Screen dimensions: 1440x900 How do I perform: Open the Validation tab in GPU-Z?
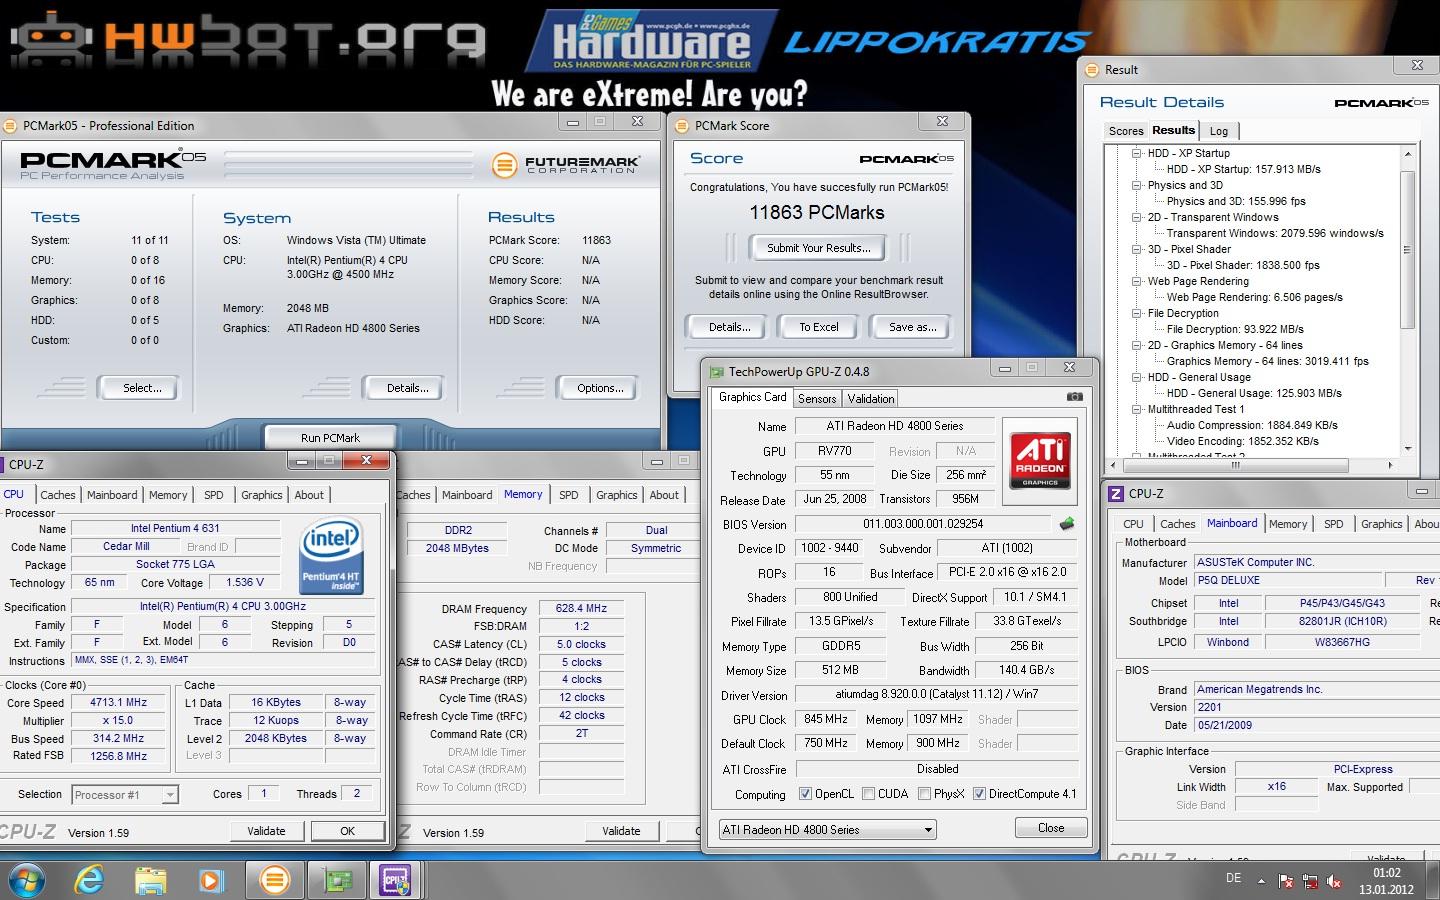click(x=871, y=398)
